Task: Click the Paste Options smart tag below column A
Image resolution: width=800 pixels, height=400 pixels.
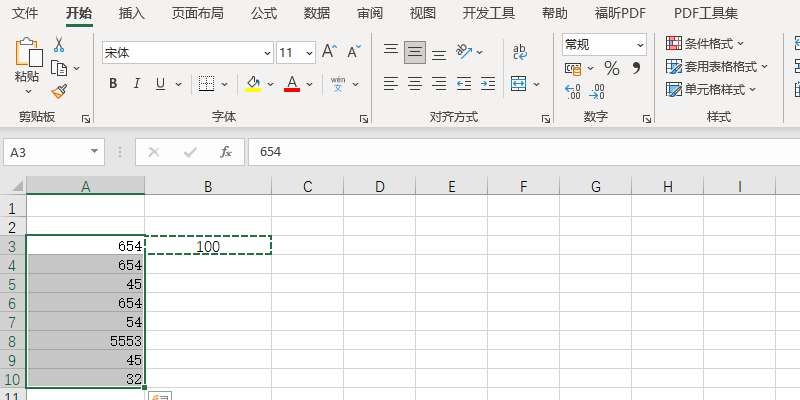Action: [x=160, y=395]
